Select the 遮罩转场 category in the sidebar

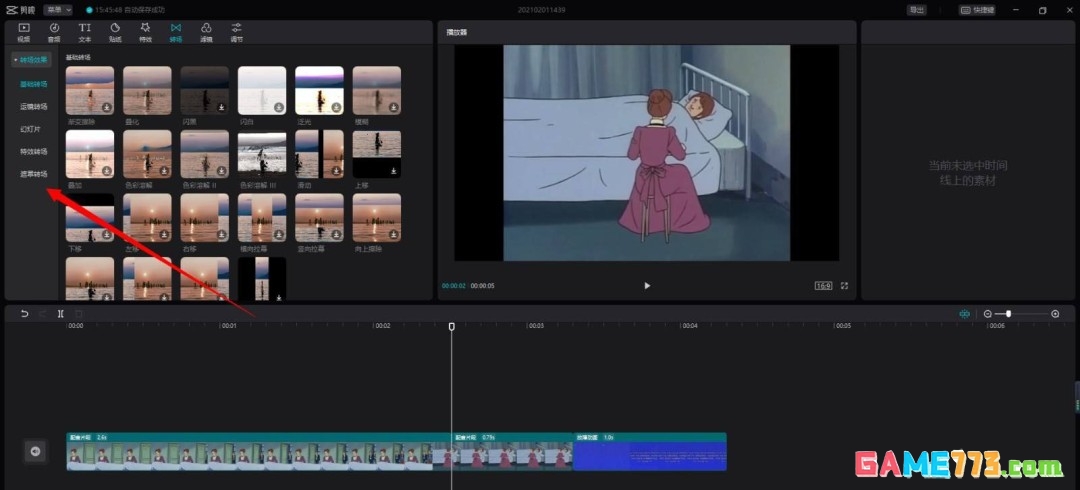tap(34, 174)
